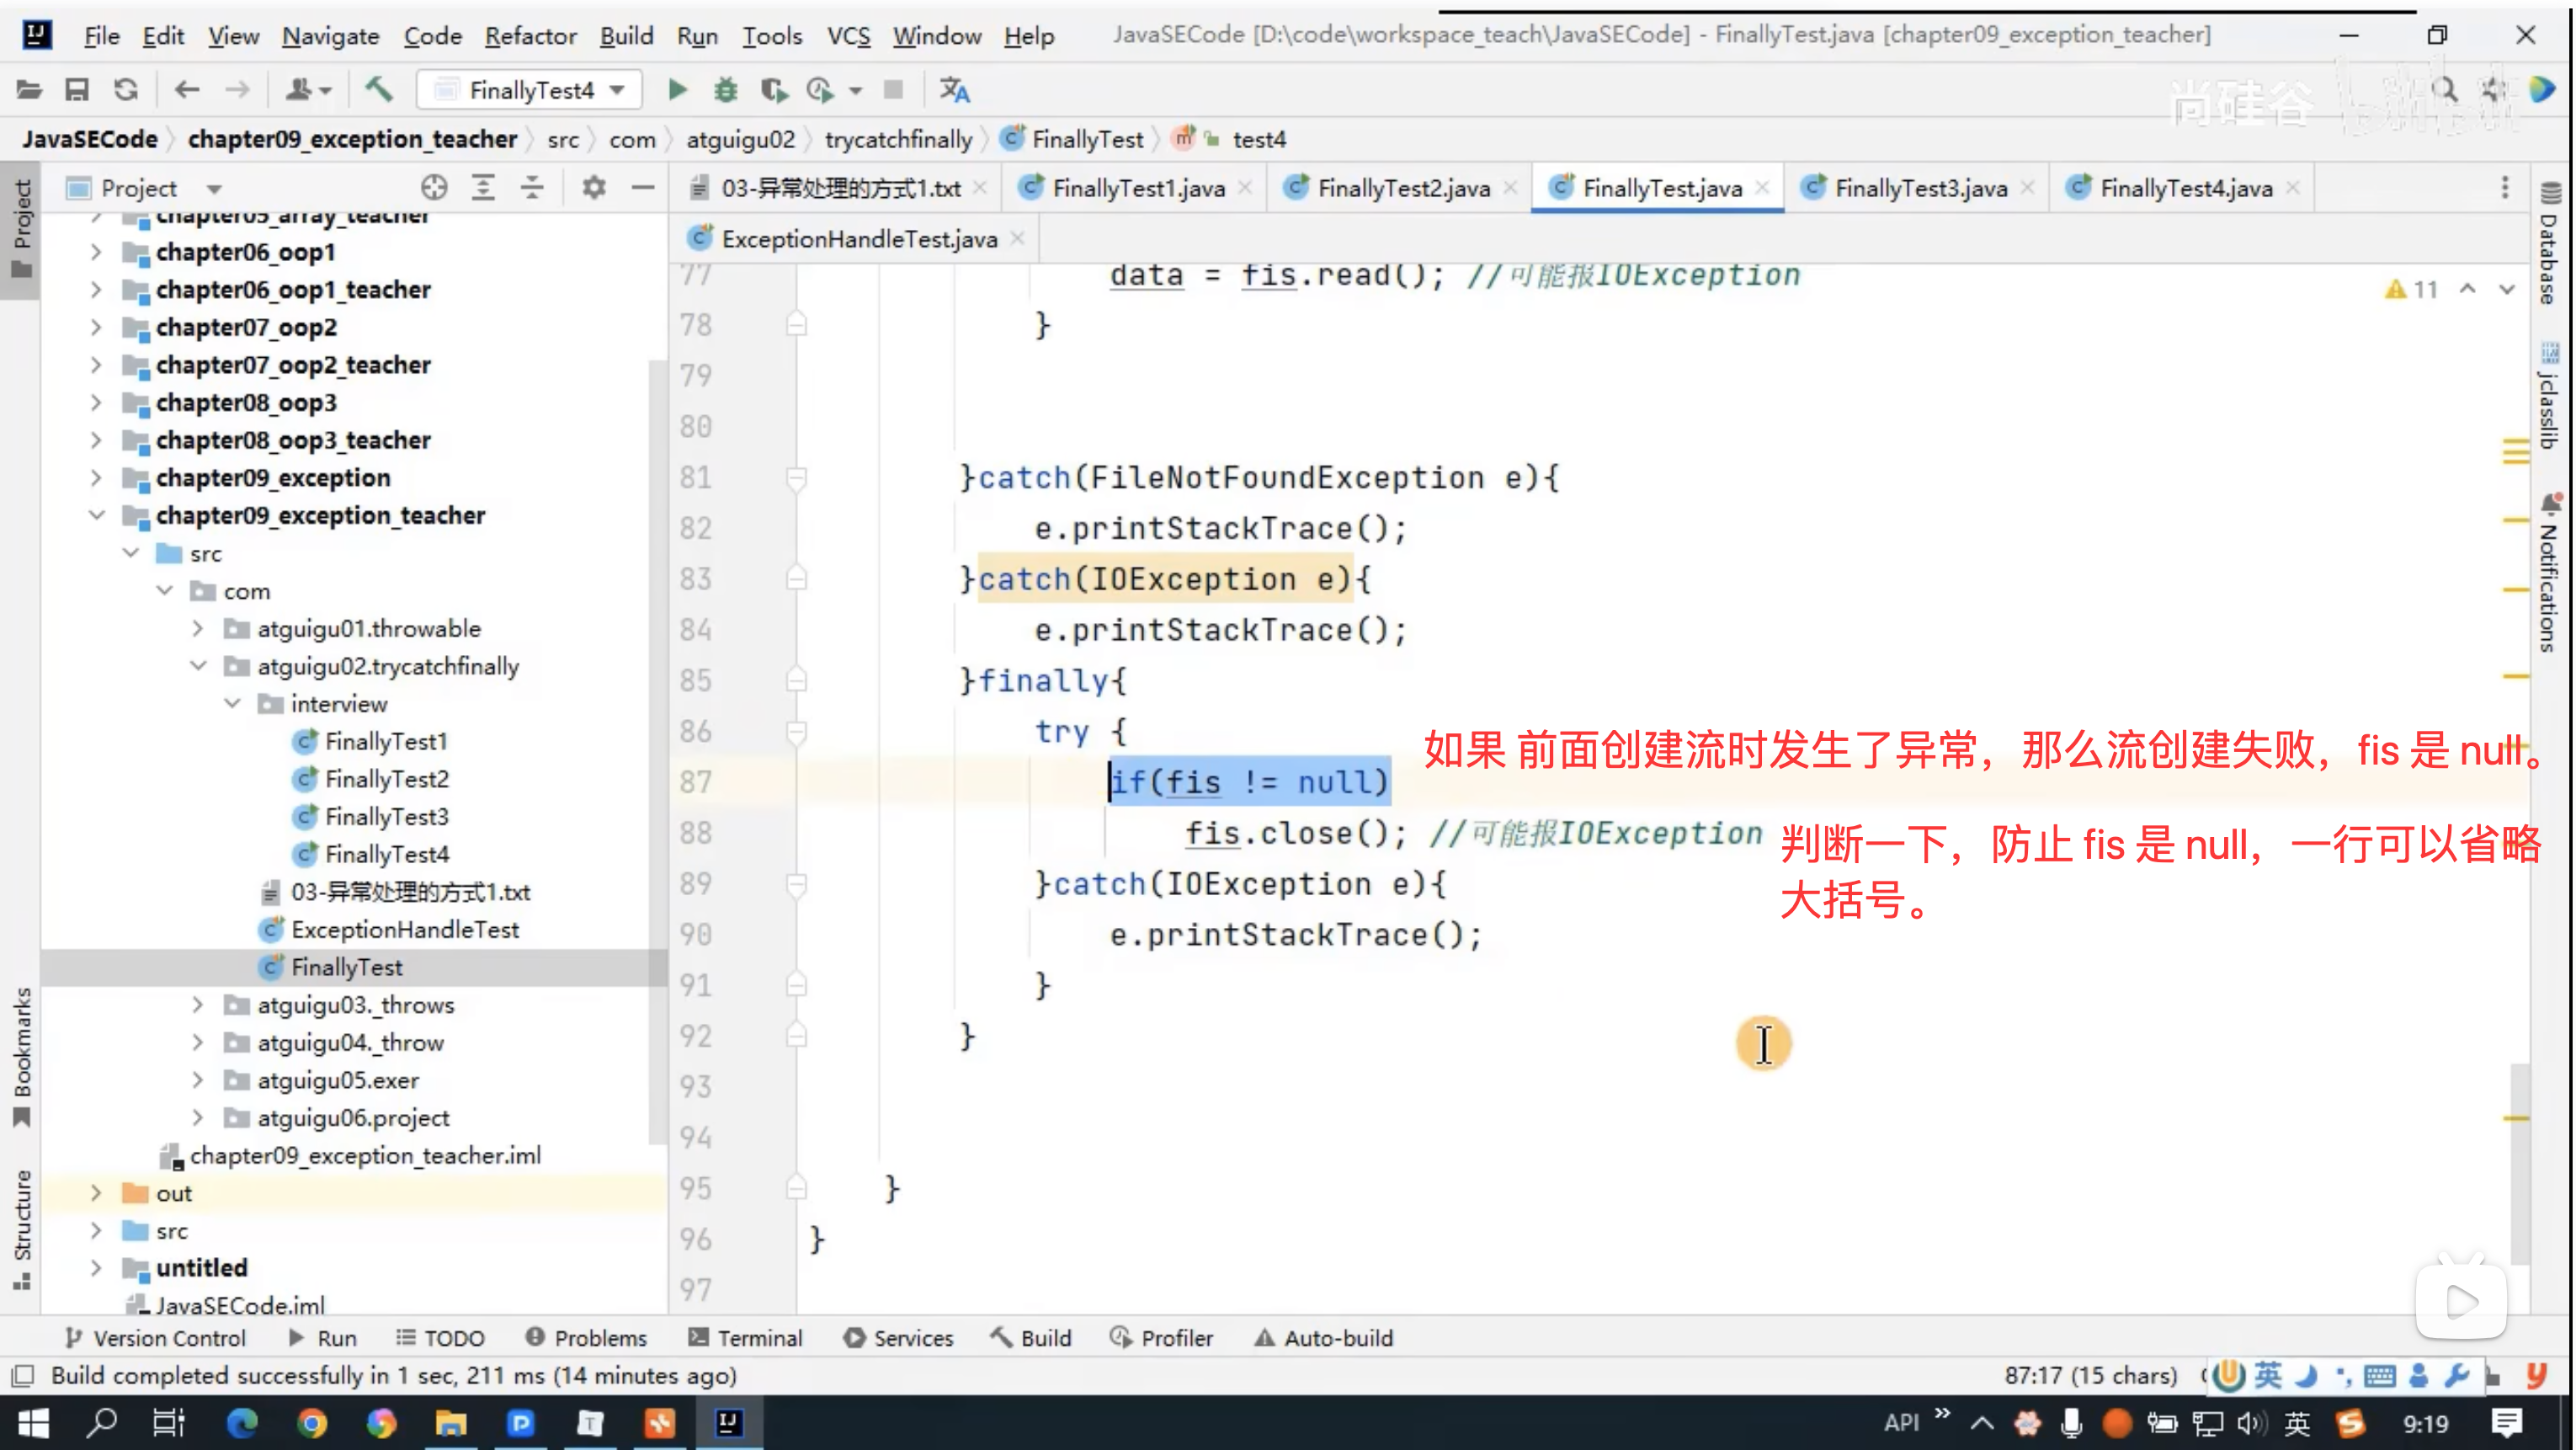Screen dimensions: 2576x1450
Task: Run FinallyTest4 with the green play button
Action: coord(677,90)
